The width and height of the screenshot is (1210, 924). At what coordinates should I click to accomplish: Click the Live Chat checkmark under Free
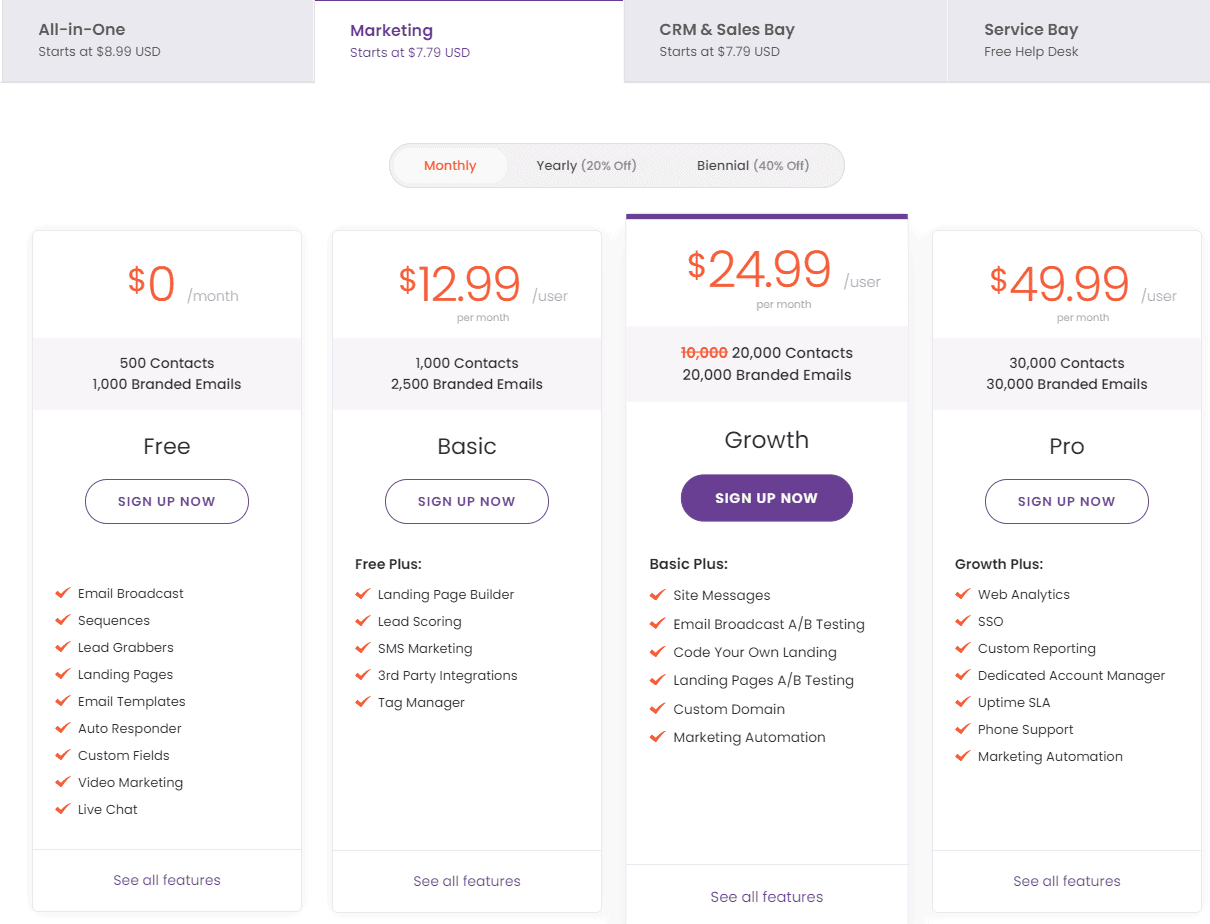tap(64, 809)
